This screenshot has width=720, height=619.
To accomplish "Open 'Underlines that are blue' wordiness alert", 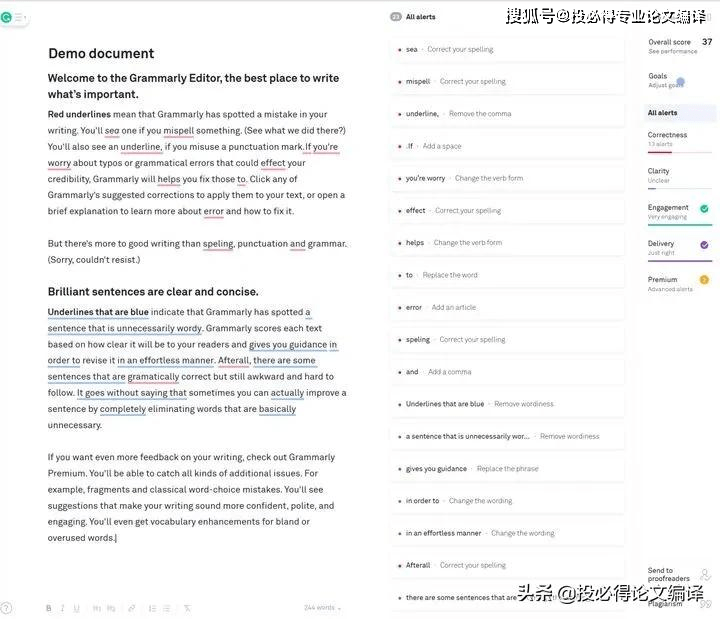I will (x=508, y=404).
